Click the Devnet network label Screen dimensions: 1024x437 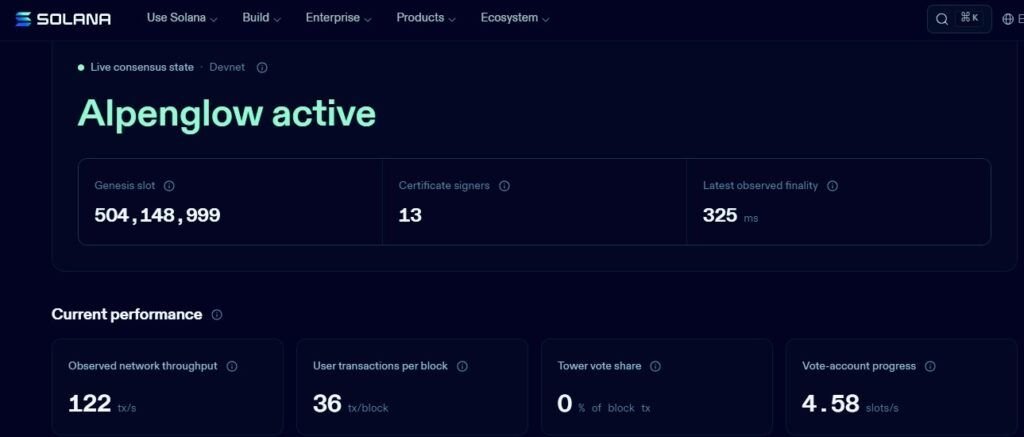[x=227, y=67]
